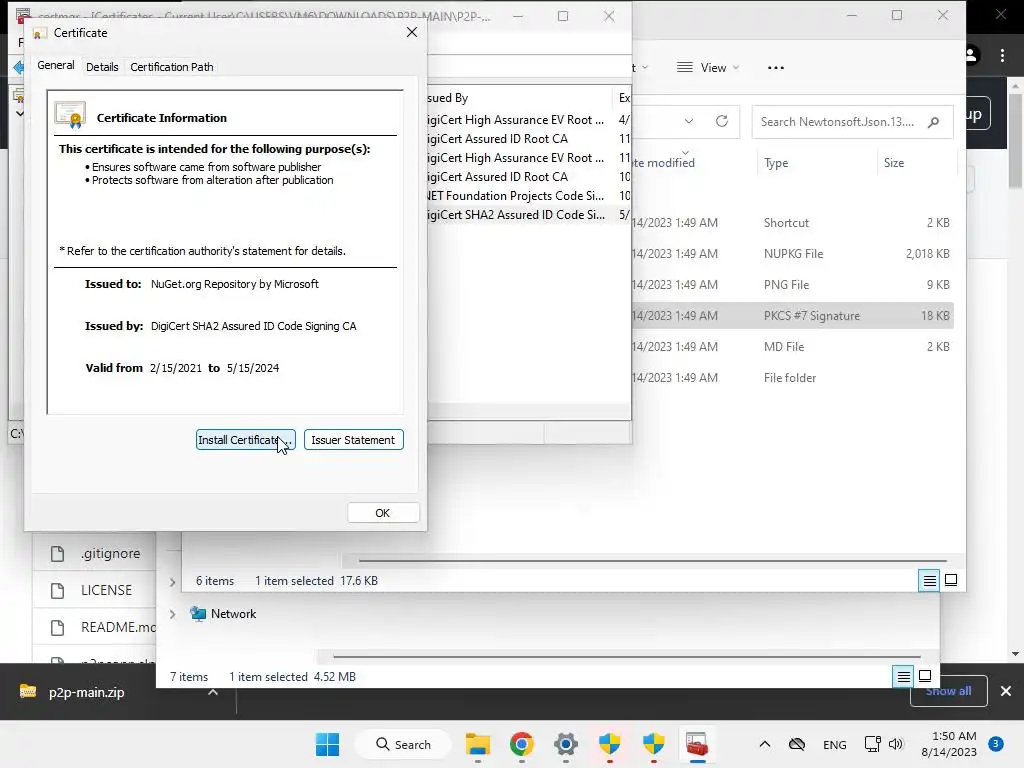
Task: Confirm the Certificate dialog with OK
Action: [383, 513]
